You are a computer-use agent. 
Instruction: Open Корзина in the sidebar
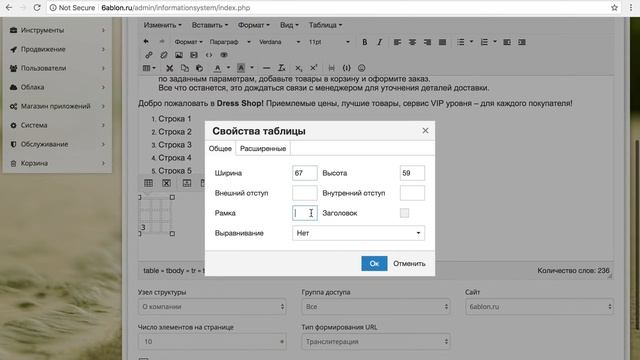coord(57,163)
